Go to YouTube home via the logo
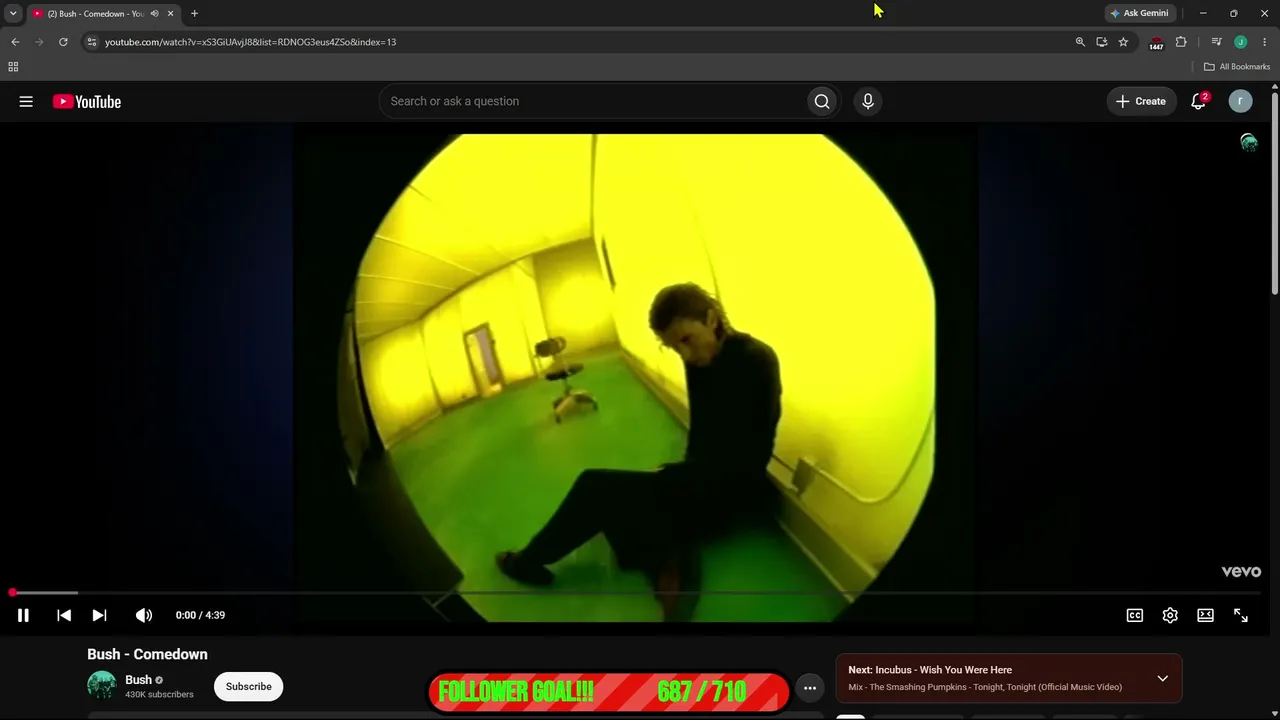This screenshot has width=1280, height=720. [87, 101]
